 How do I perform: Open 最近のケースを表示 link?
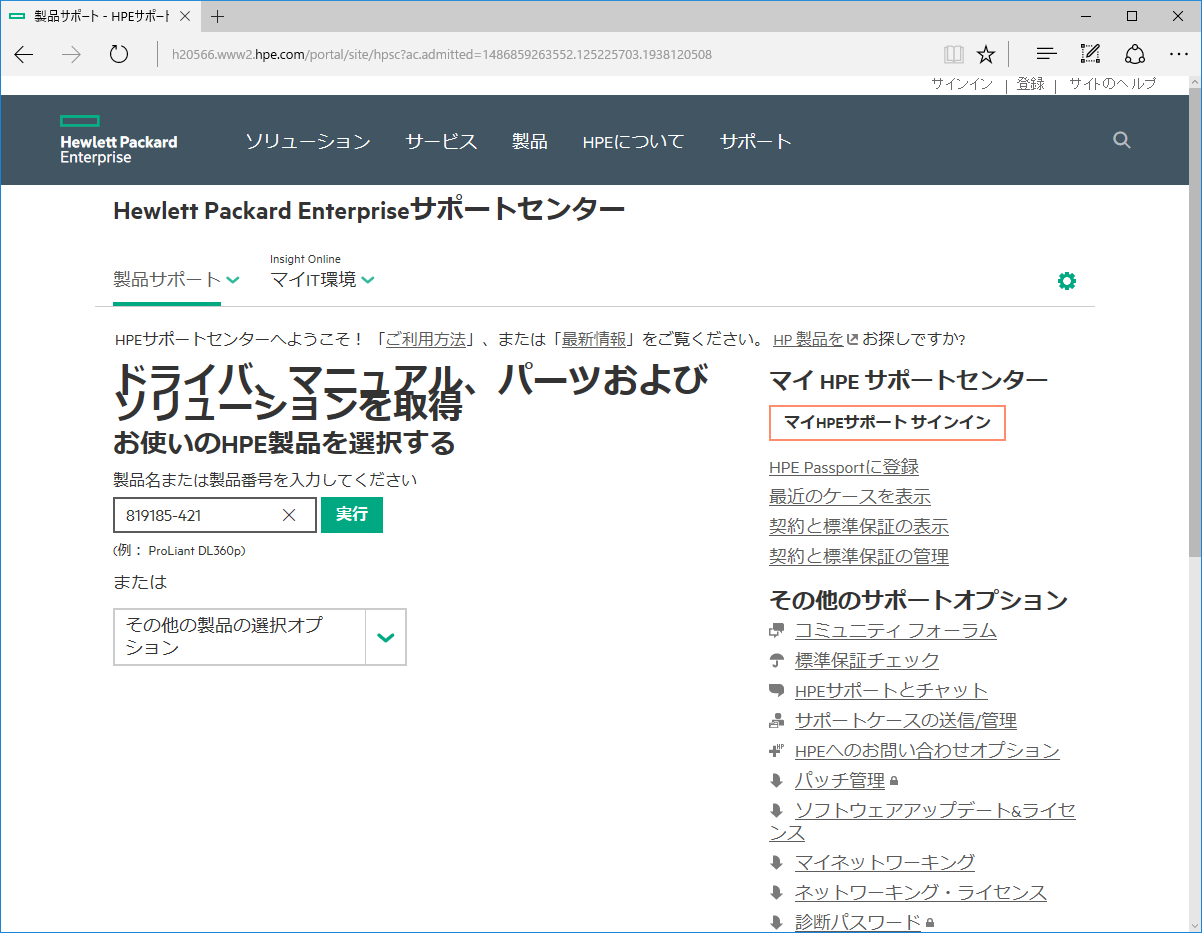tap(850, 497)
